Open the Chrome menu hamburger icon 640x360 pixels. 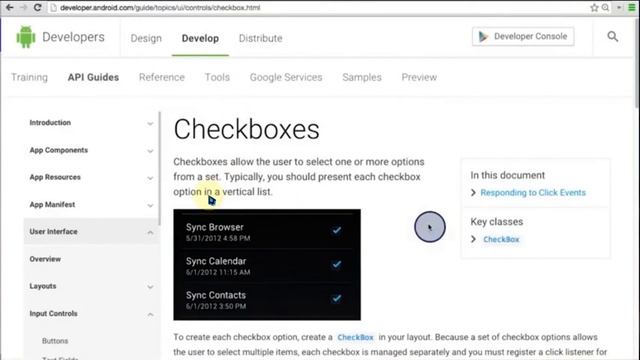click(631, 7)
